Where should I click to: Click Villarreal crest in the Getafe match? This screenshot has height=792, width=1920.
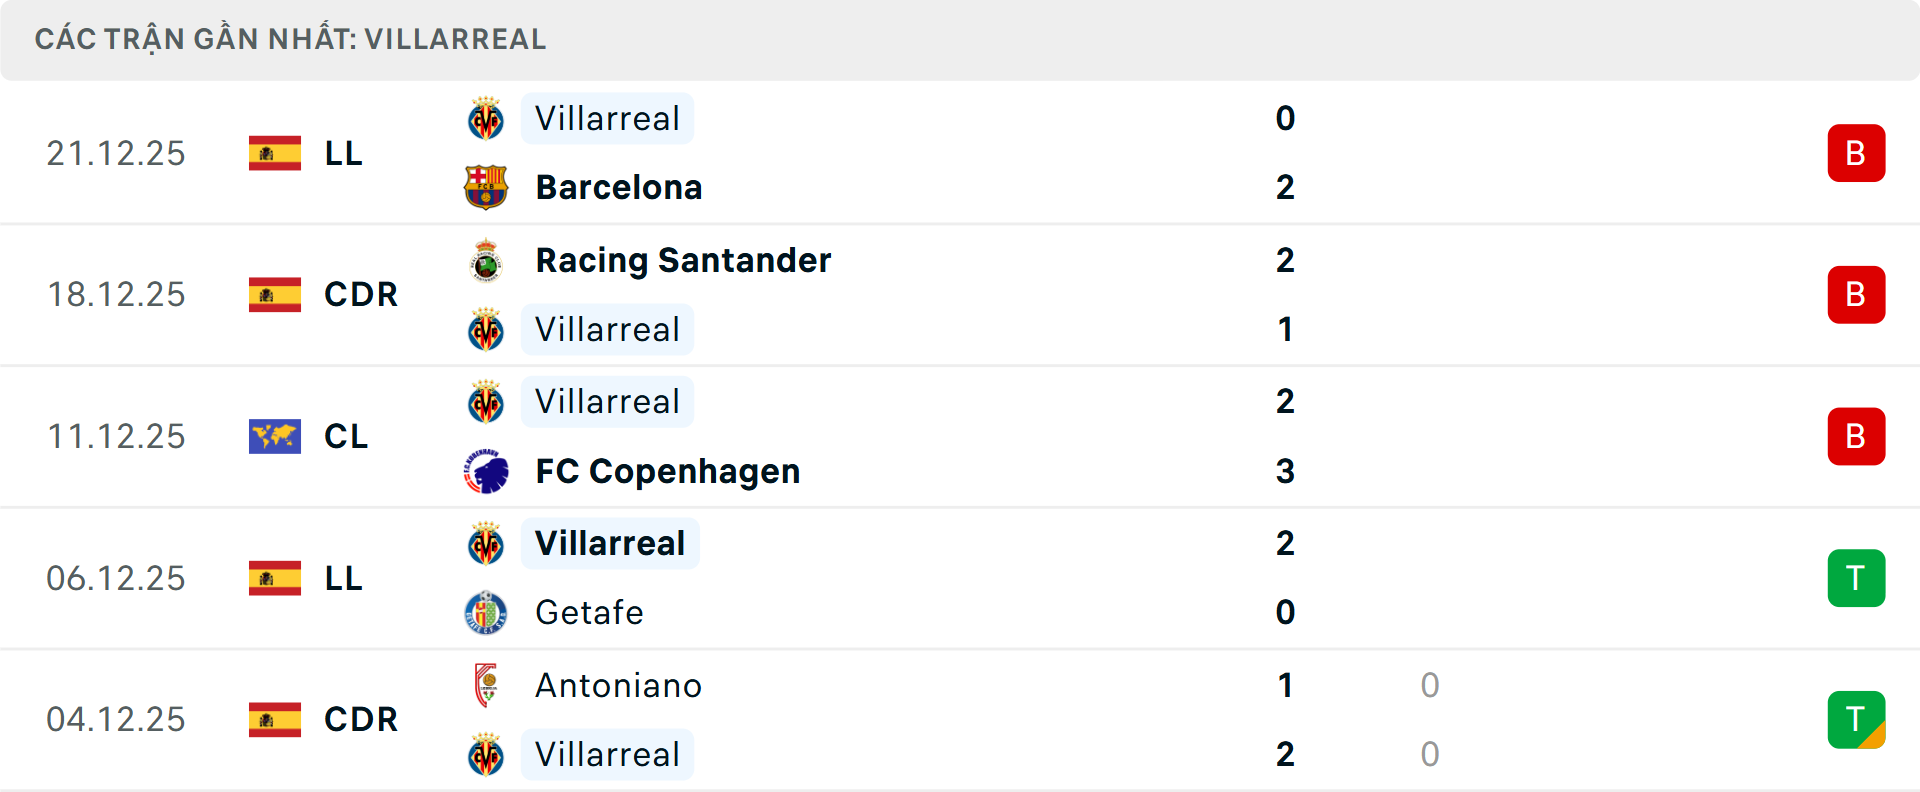click(486, 544)
